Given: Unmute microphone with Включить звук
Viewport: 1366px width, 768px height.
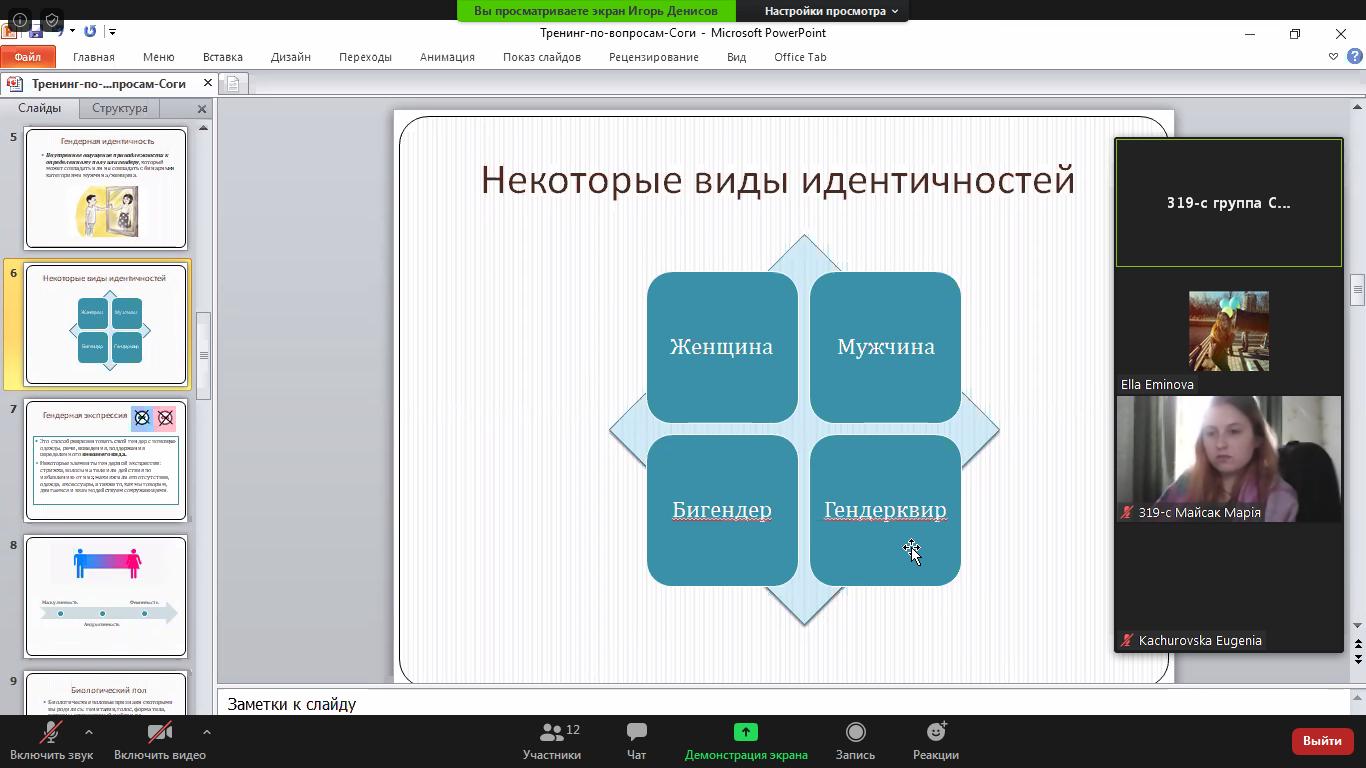Looking at the screenshot, I should (x=51, y=741).
